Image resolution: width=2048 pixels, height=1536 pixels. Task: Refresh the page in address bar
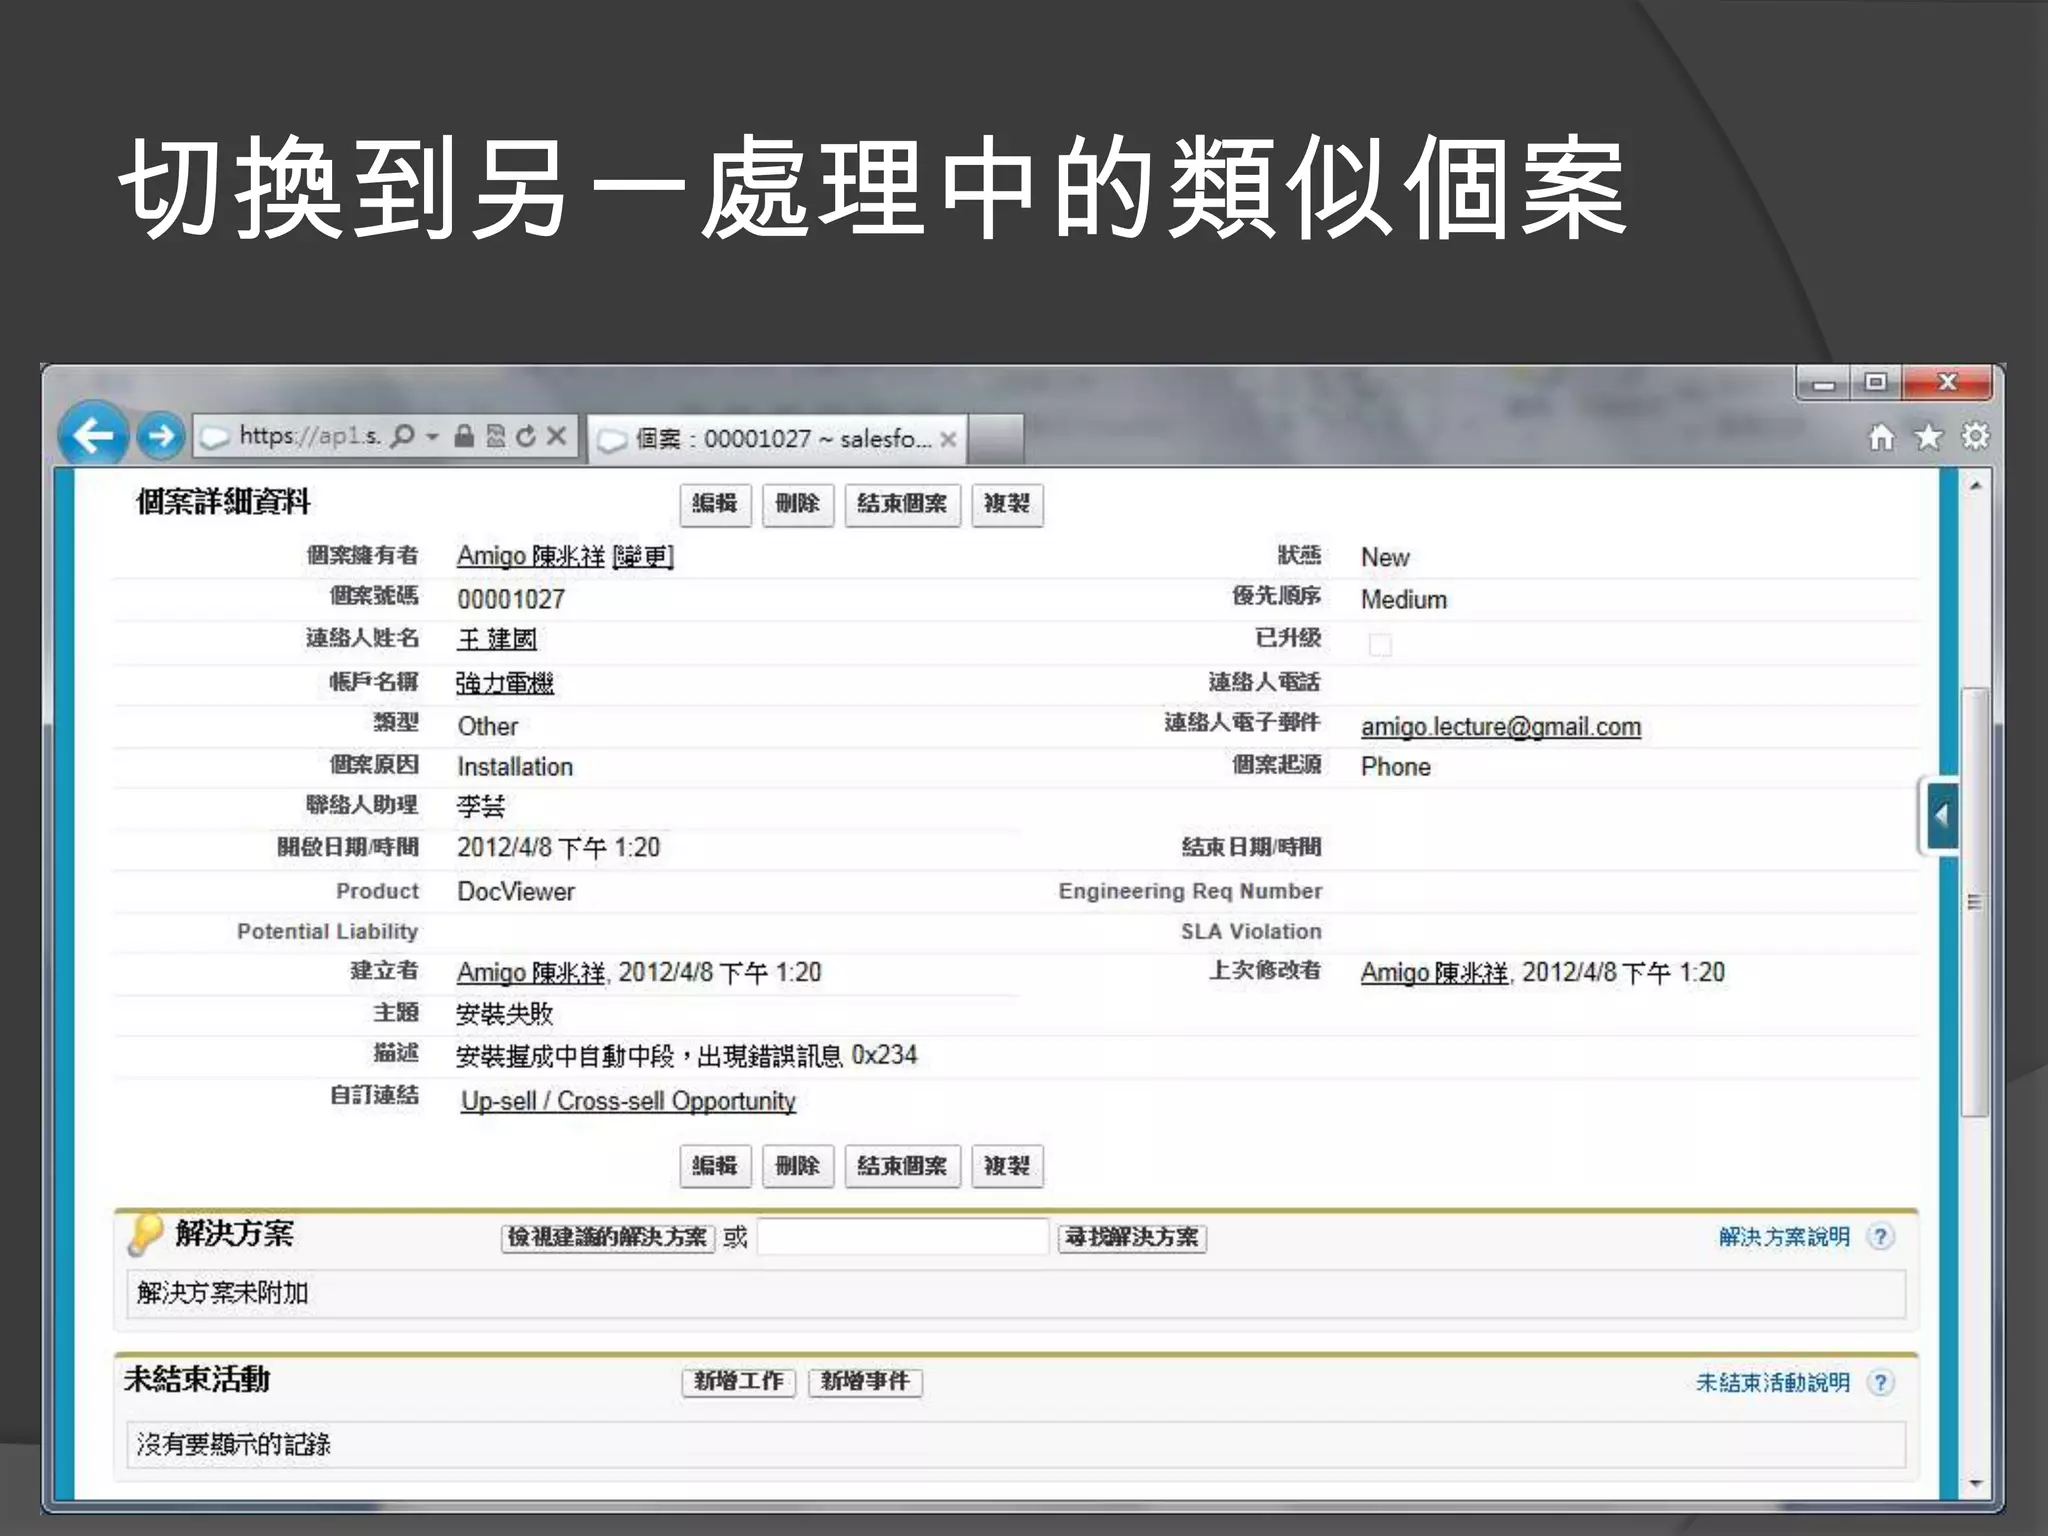point(526,436)
